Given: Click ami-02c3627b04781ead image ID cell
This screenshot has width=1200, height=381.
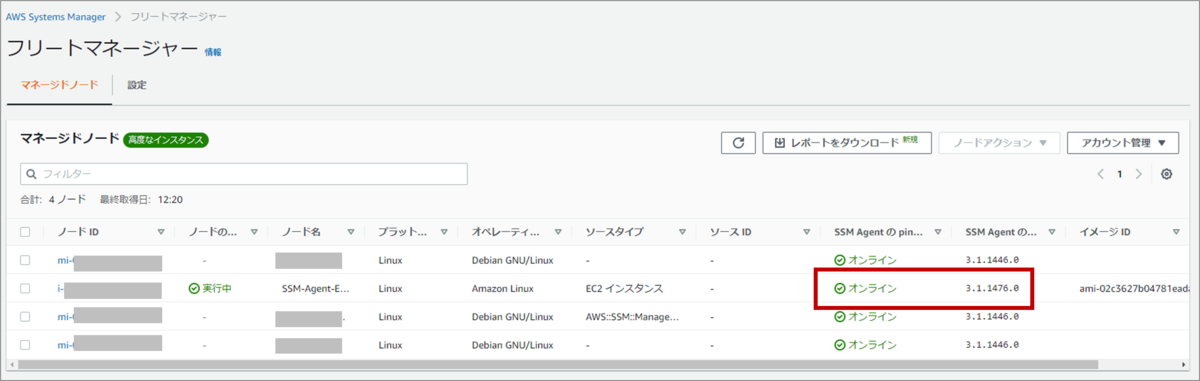Looking at the screenshot, I should (1136, 288).
